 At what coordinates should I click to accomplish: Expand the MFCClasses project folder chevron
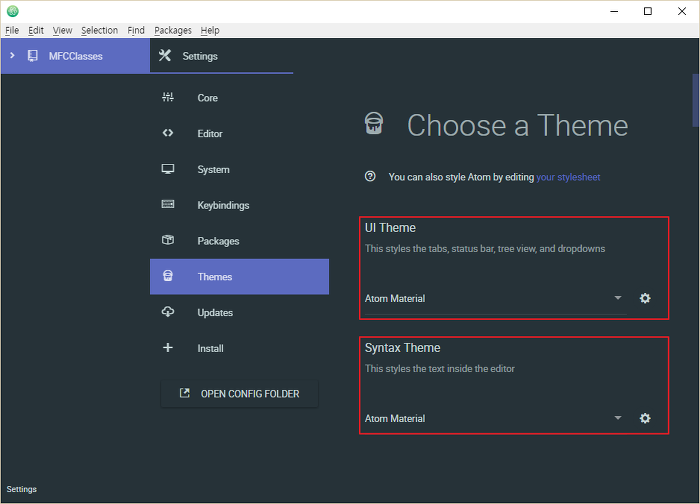(x=12, y=55)
